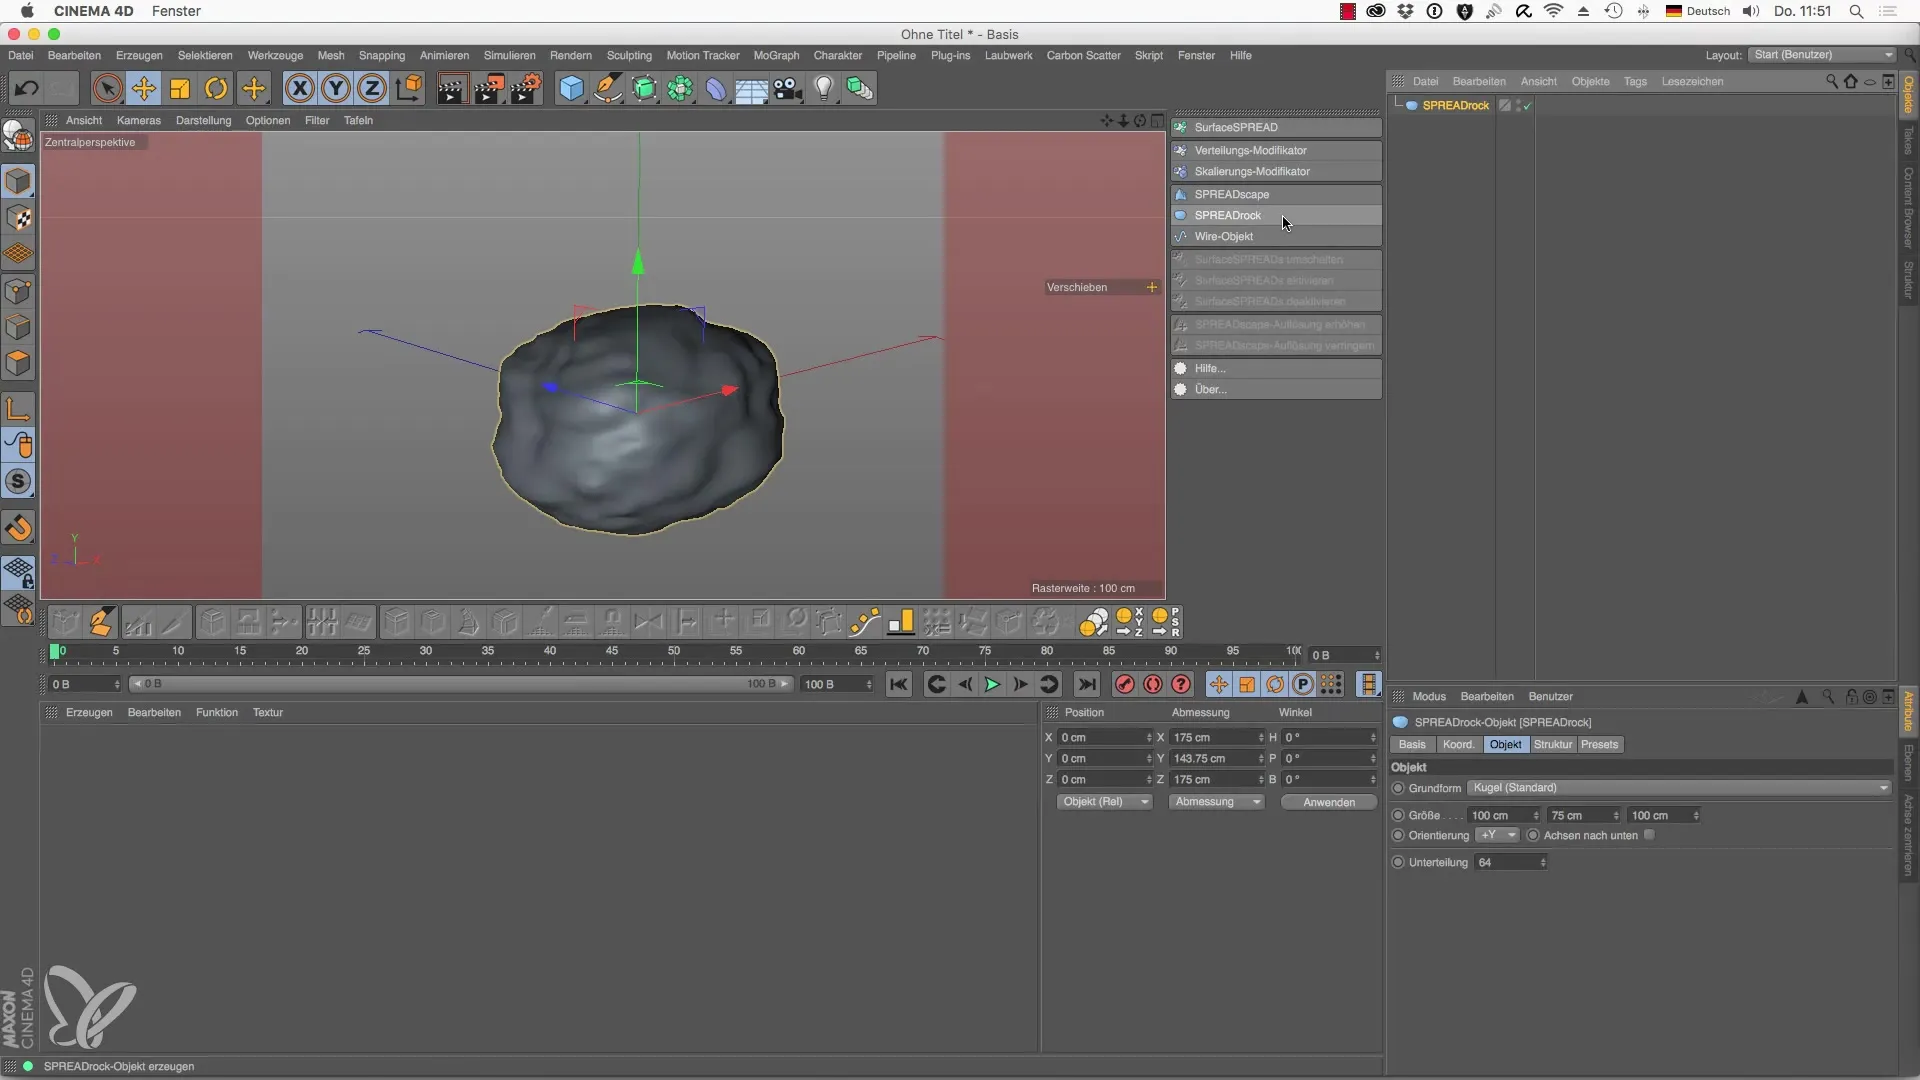Open Erzeugen menu in material manager
Image resolution: width=1920 pixels, height=1080 pixels.
[x=89, y=713]
